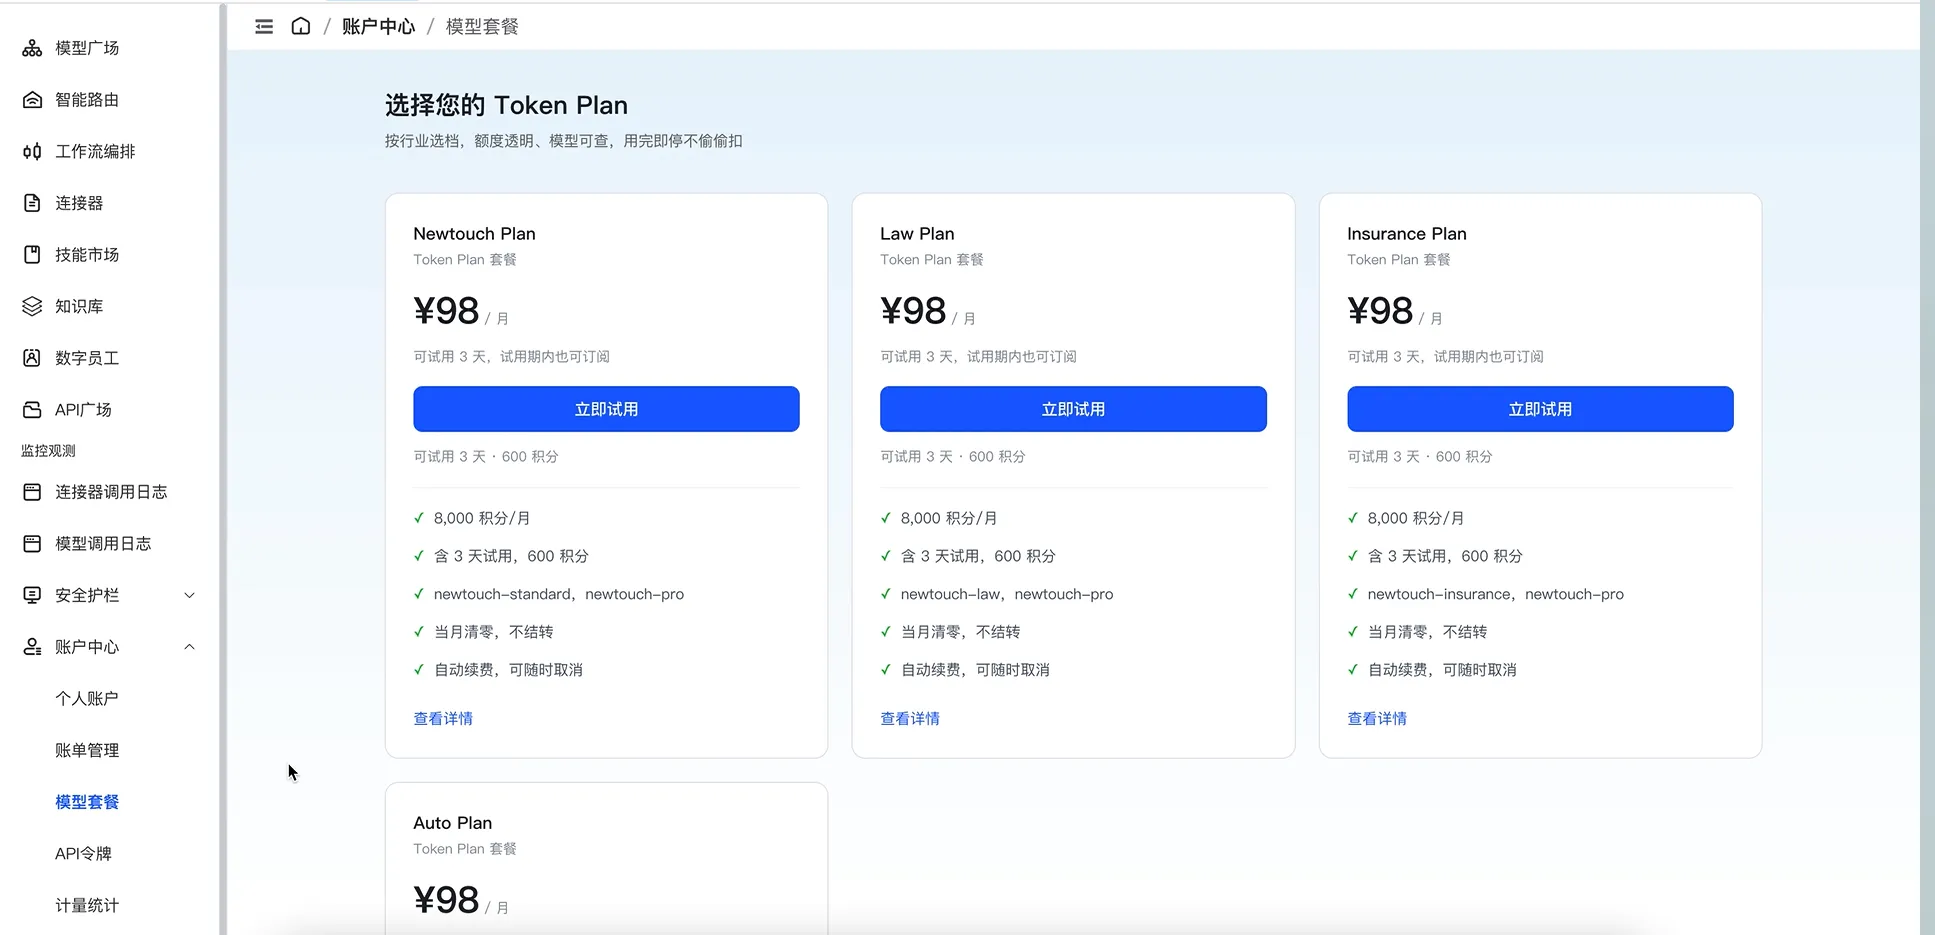Image resolution: width=1935 pixels, height=935 pixels.
Task: Click the 选择您的 Token Plan heading
Action: click(506, 105)
